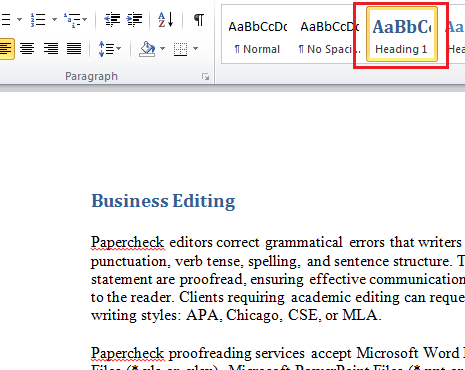This screenshot has width=465, height=370.
Task: Toggle justify alignment button
Action: [74, 49]
